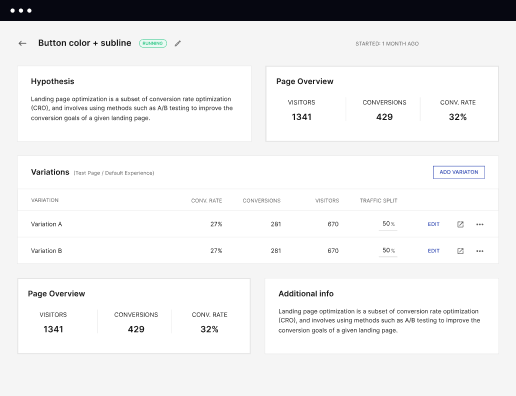Screen dimensions: 516x396
Task: Click the 1341 visitors value in top overview
Action: pos(302,117)
